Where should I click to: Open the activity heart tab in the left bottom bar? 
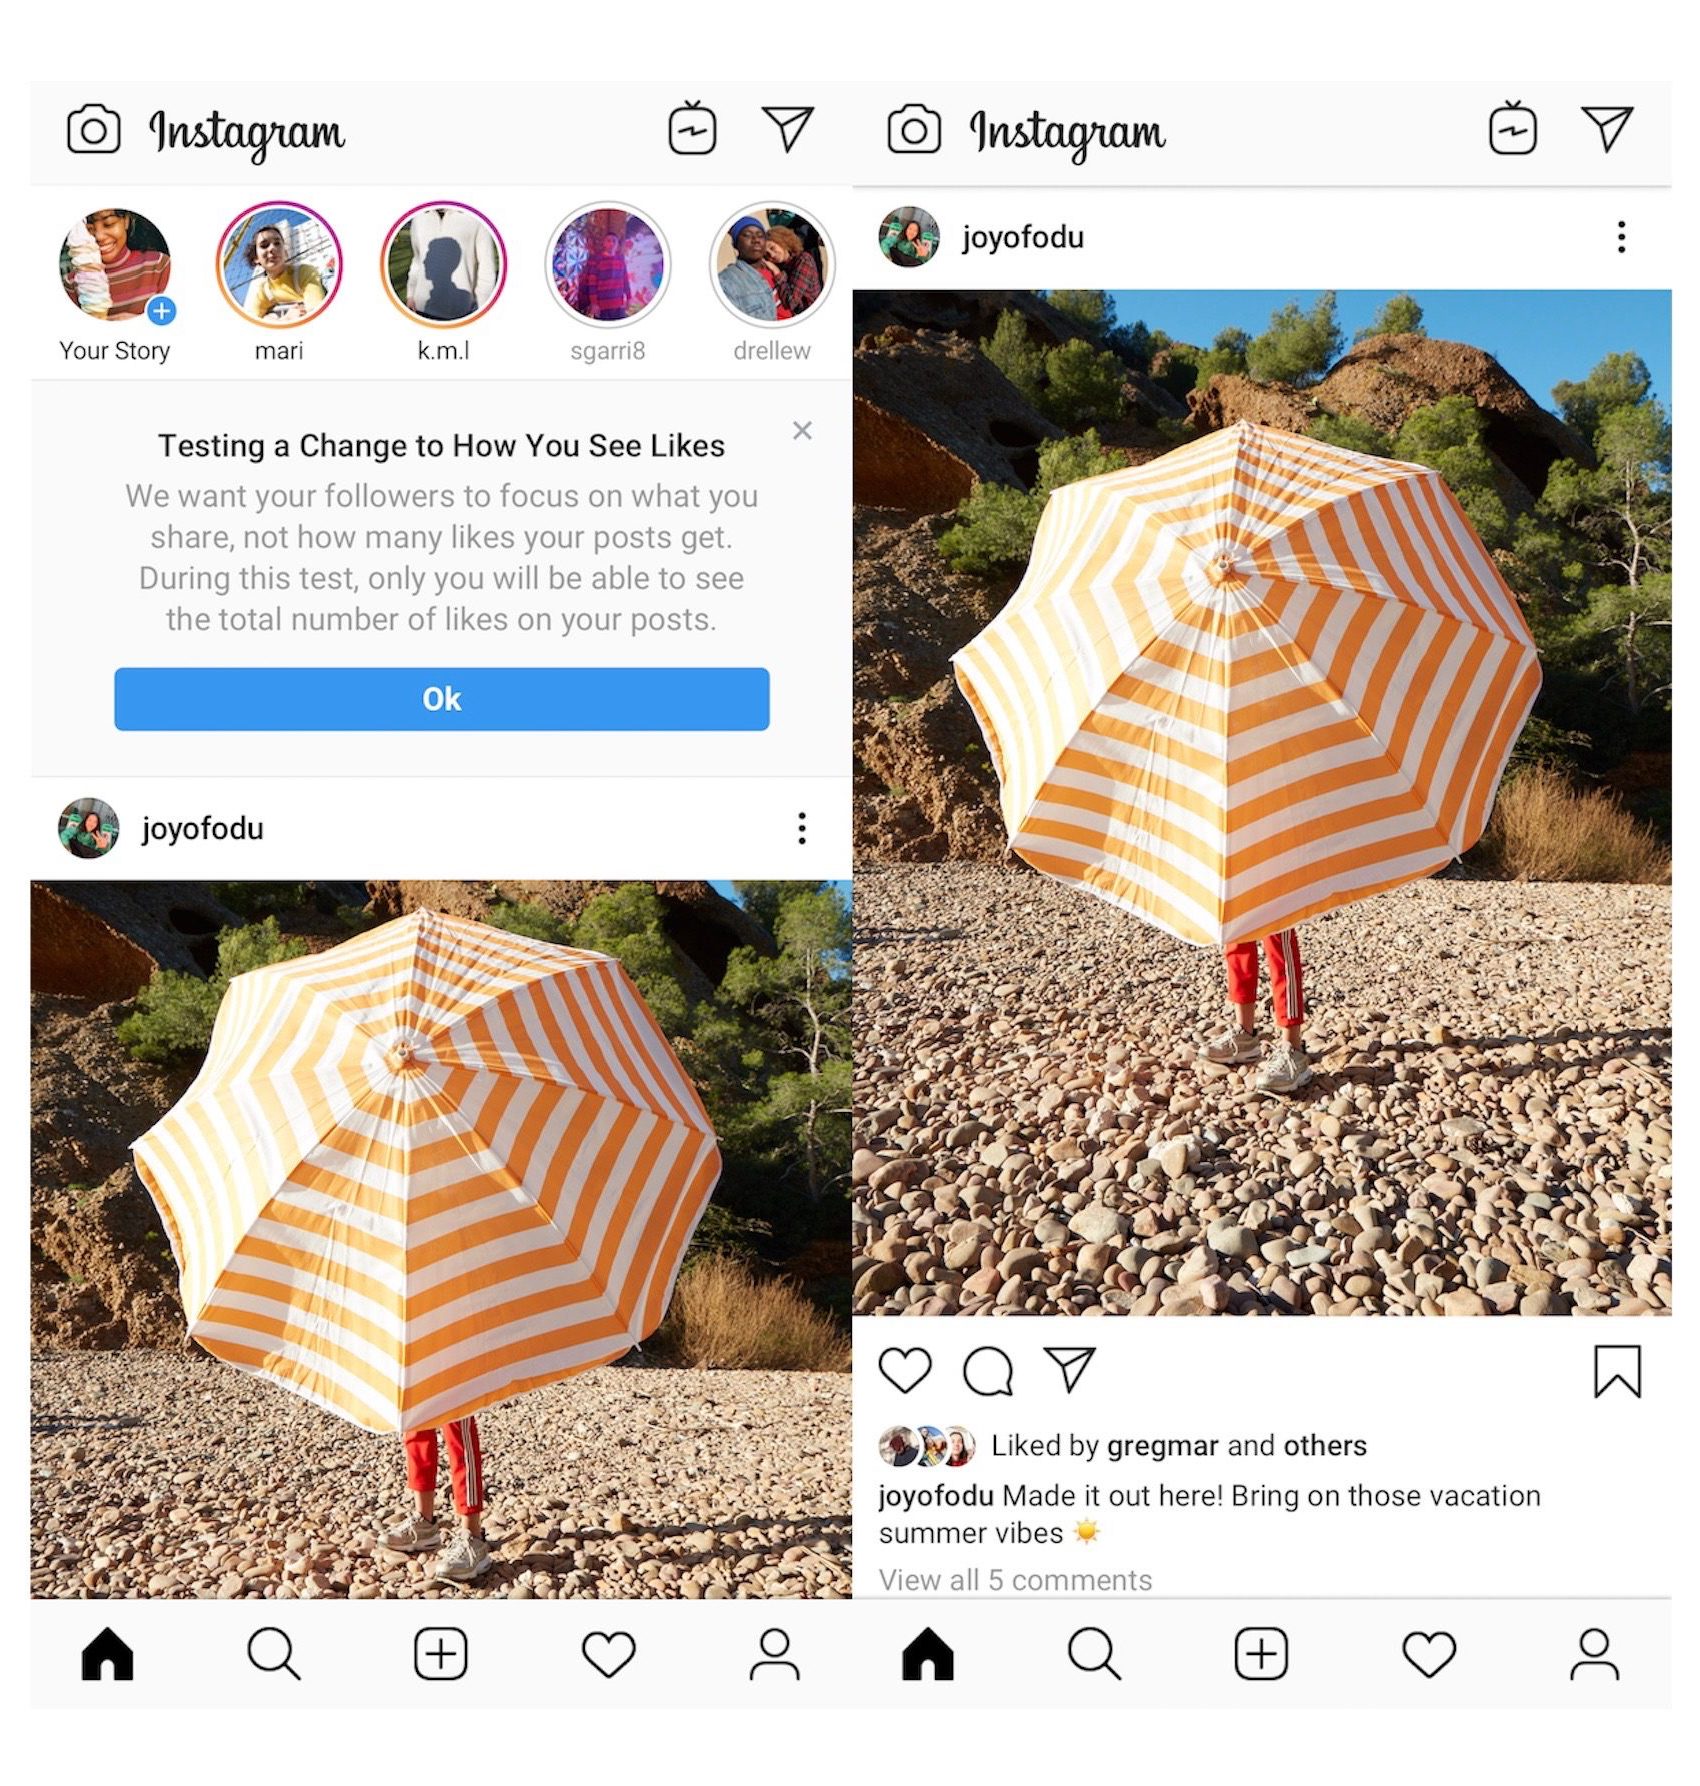click(x=608, y=1654)
